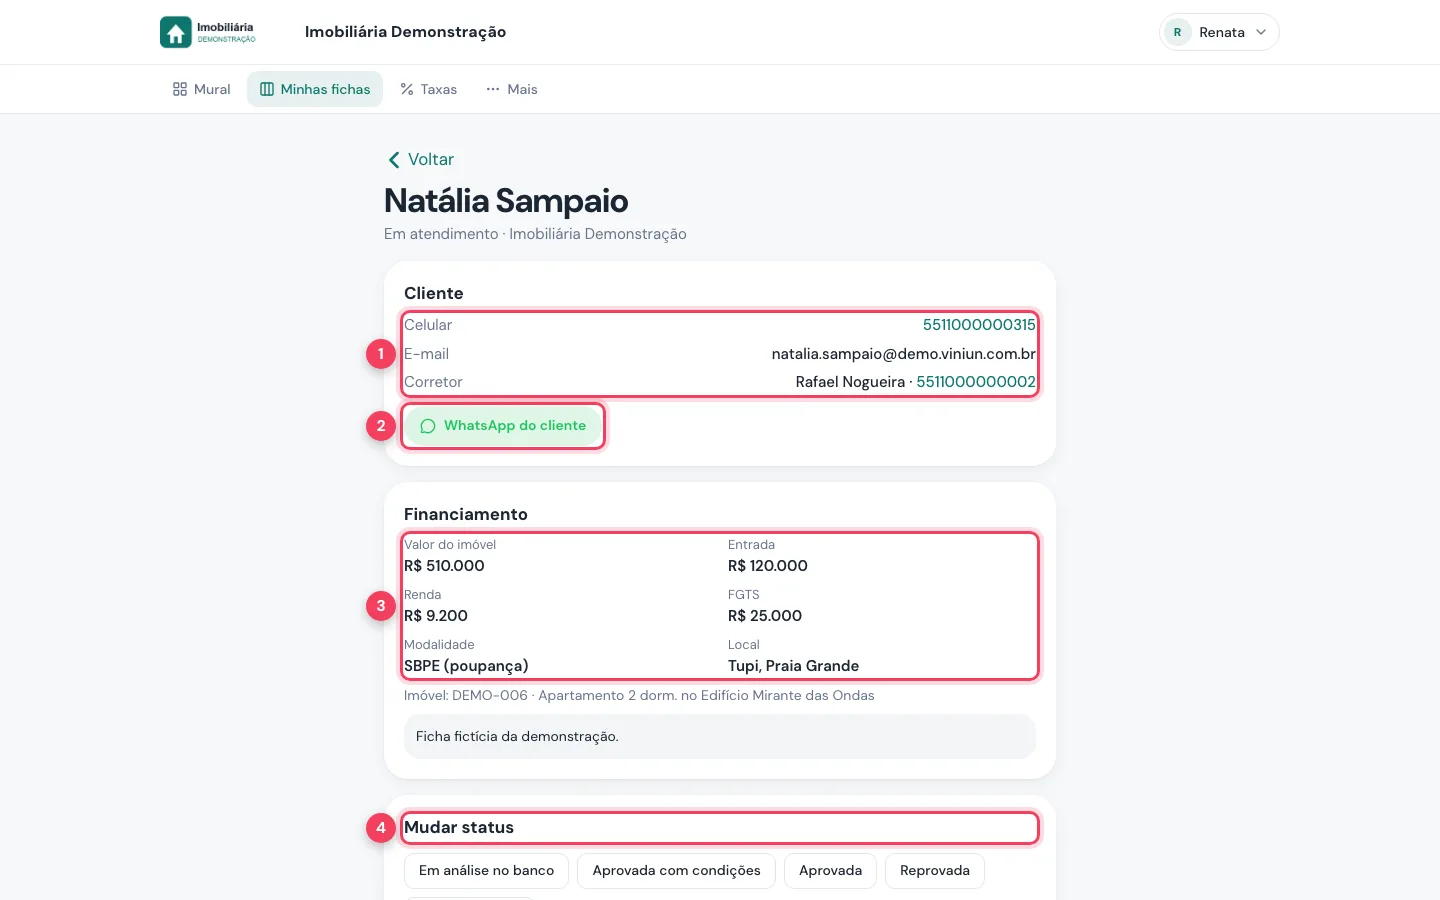Click the Natália Sampaio heading

pyautogui.click(x=506, y=201)
